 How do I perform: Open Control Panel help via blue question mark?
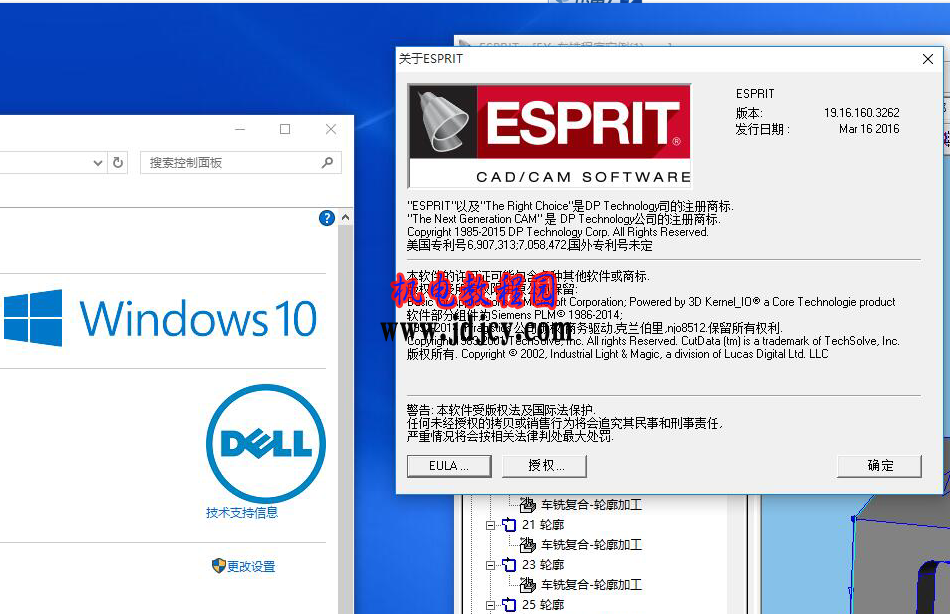[327, 218]
